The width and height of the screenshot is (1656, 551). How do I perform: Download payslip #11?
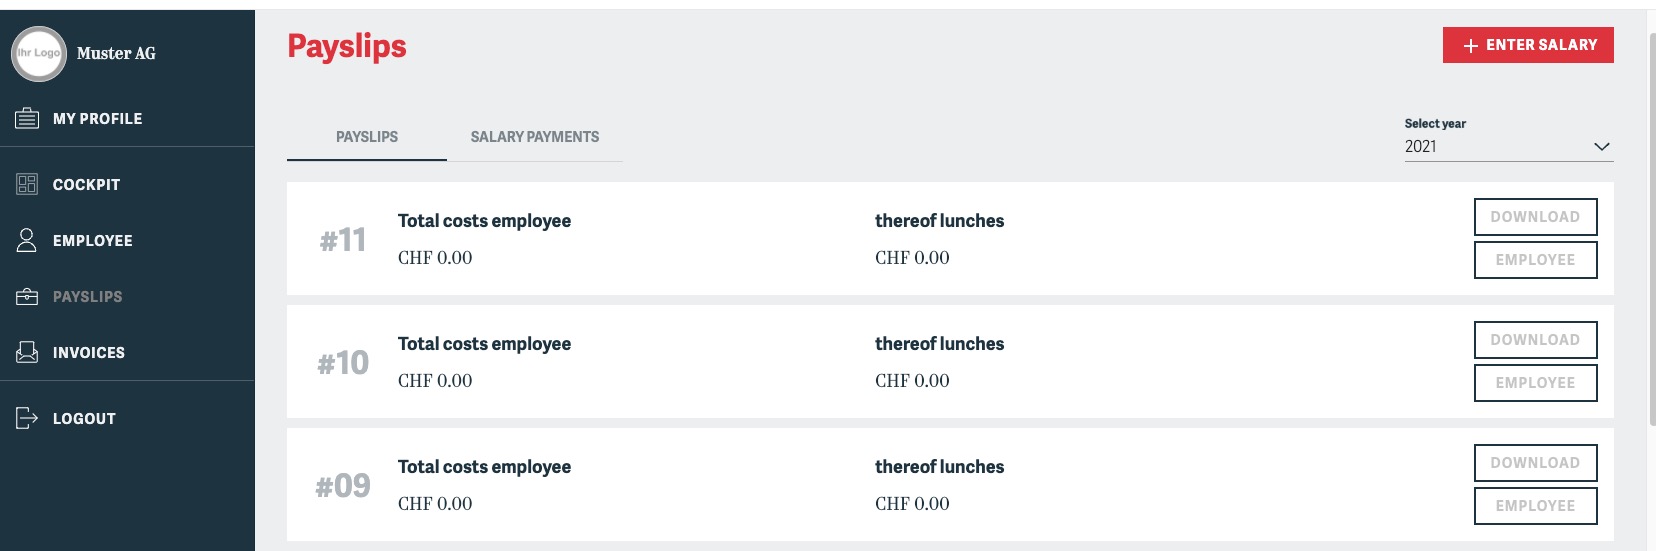click(1535, 217)
